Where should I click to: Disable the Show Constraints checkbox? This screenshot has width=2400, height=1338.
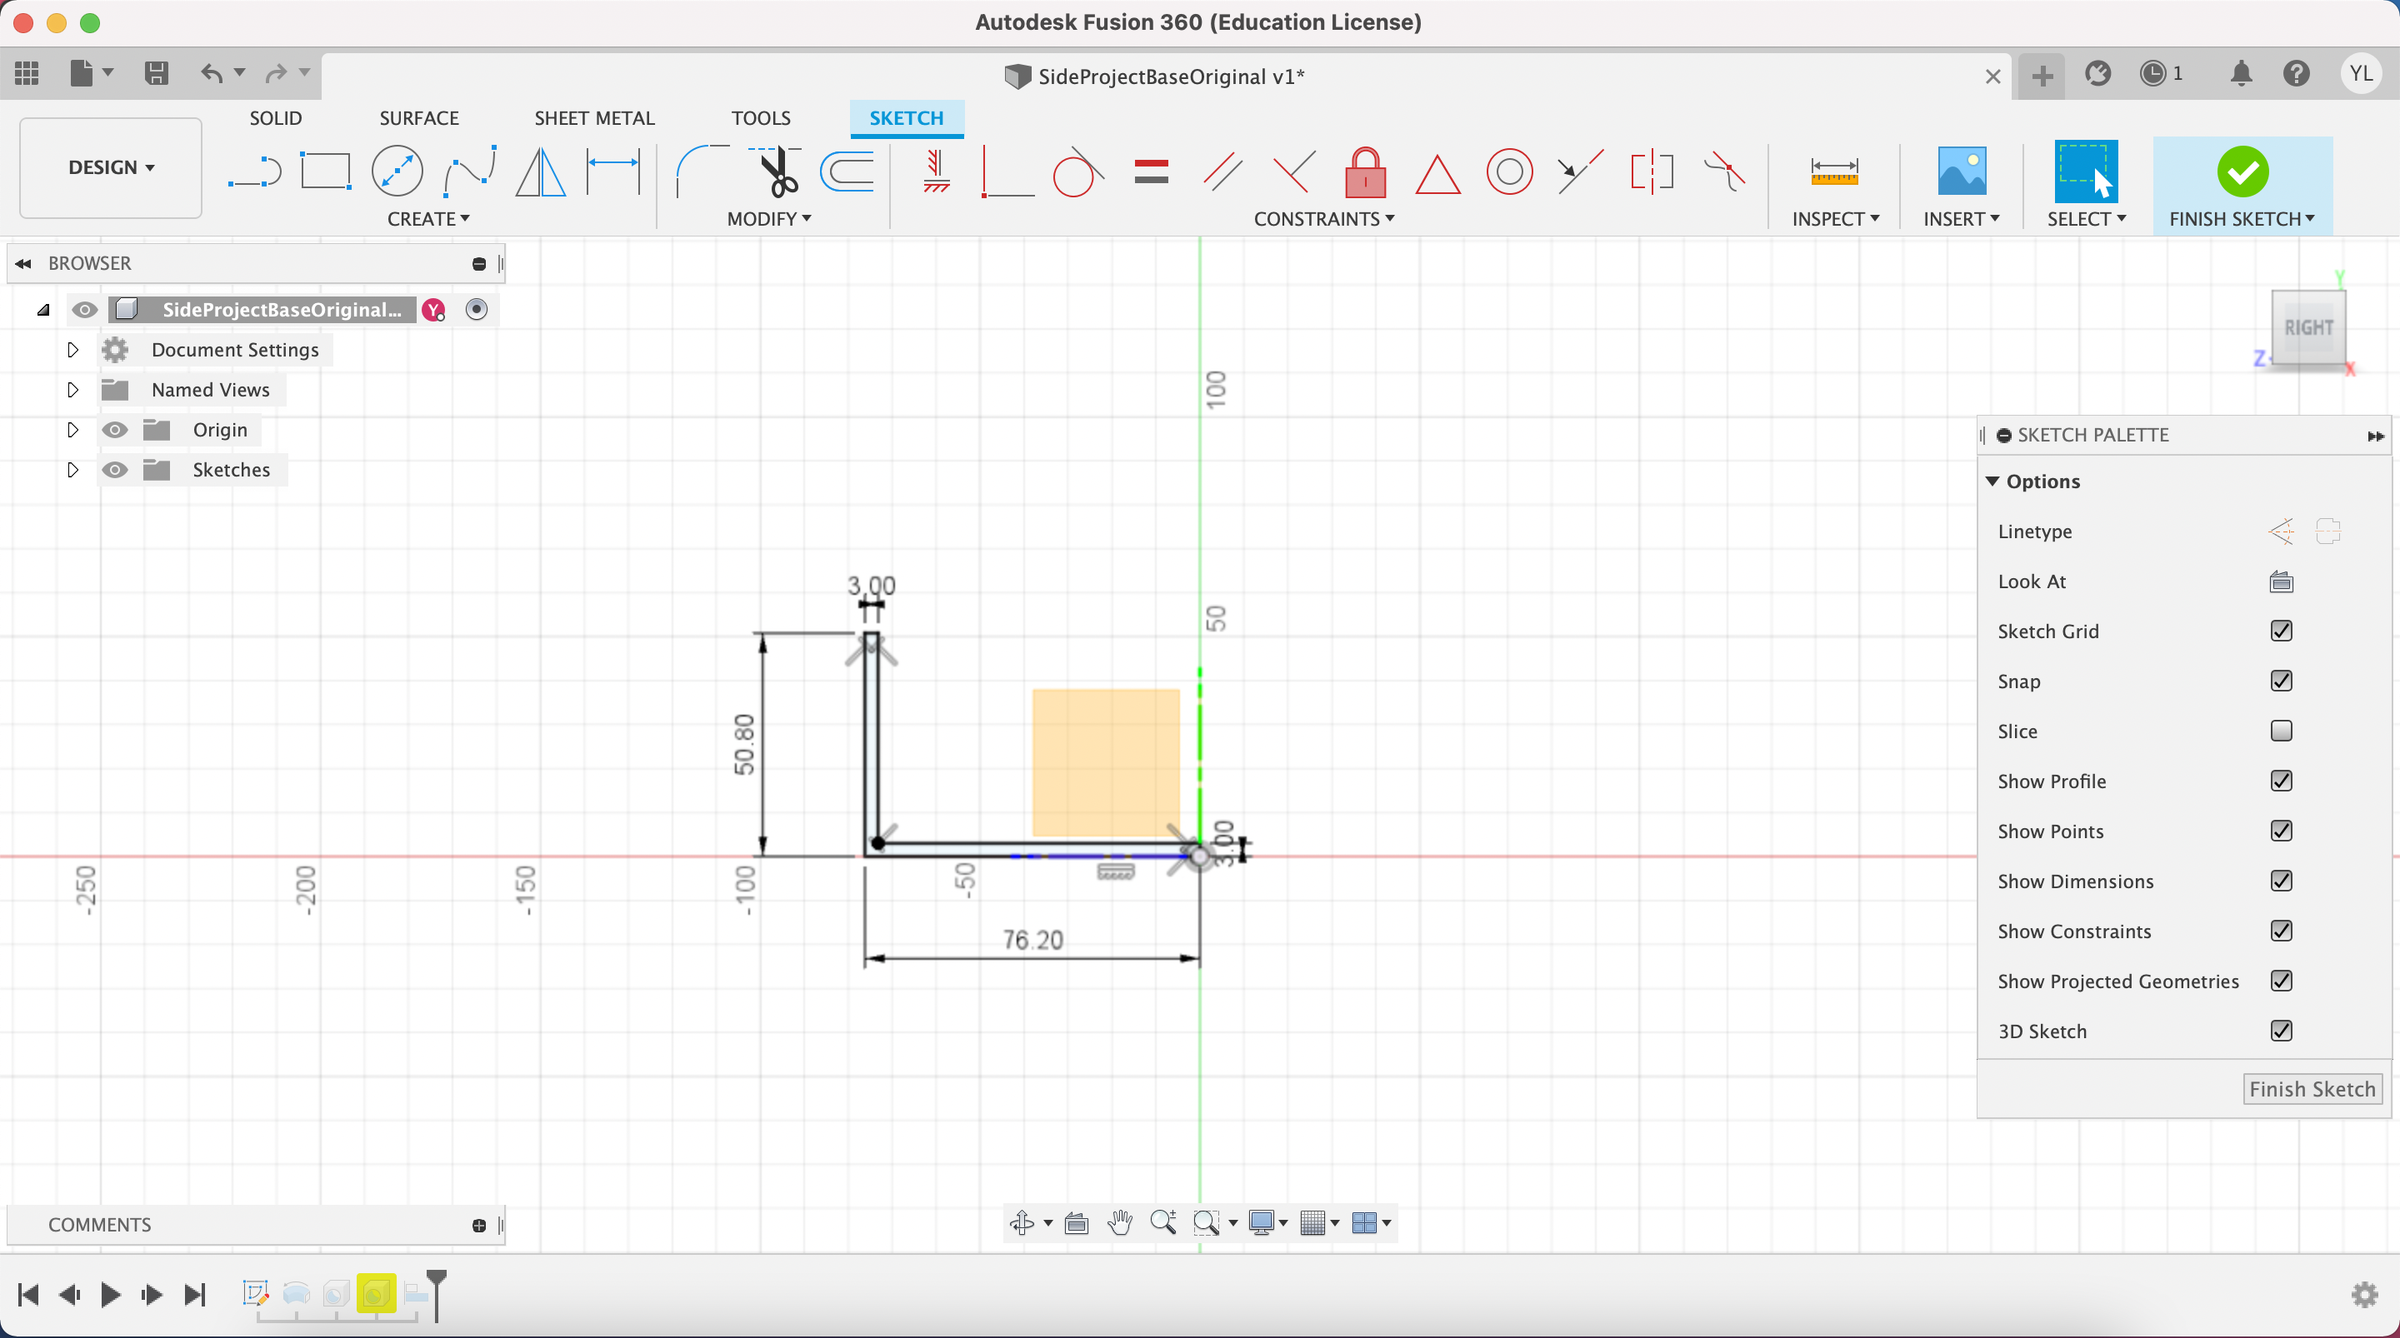click(x=2281, y=931)
